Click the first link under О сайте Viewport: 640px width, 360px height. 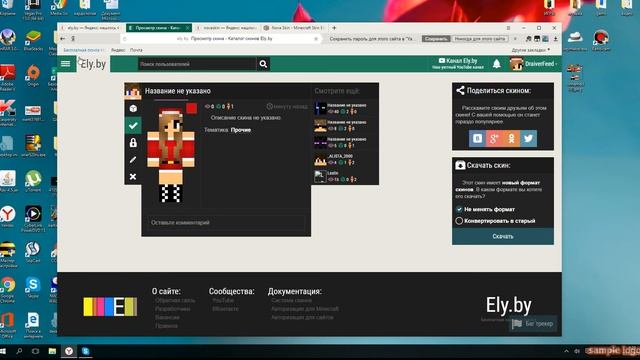click(x=175, y=300)
